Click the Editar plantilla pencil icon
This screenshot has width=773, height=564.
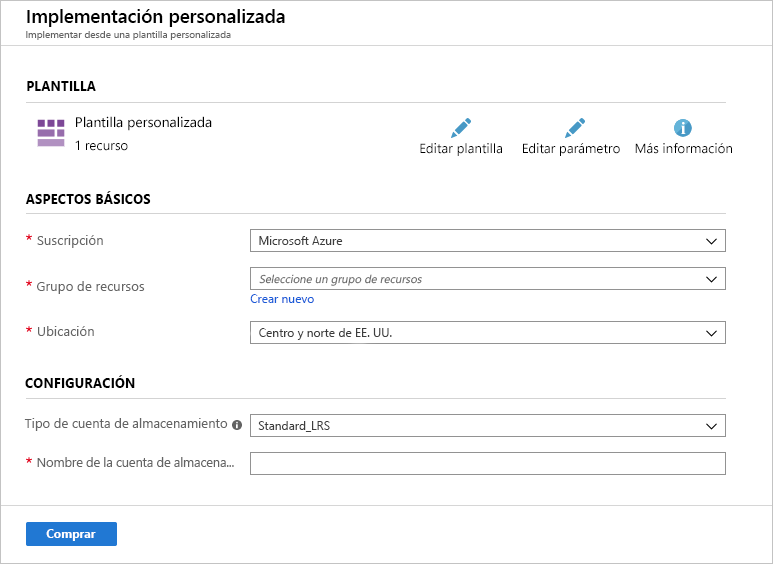pyautogui.click(x=461, y=128)
